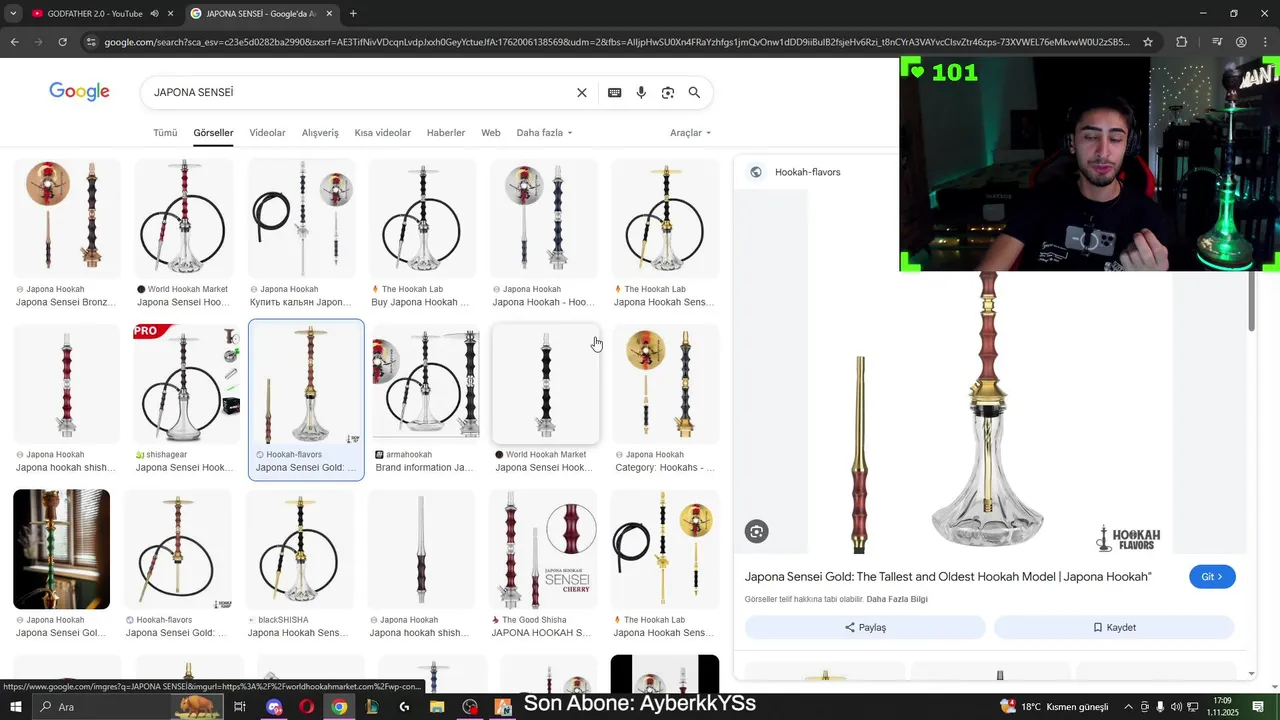Viewport: 1280px width, 720px height.
Task: Click the Chrome icon in the taskbar
Action: [339, 707]
